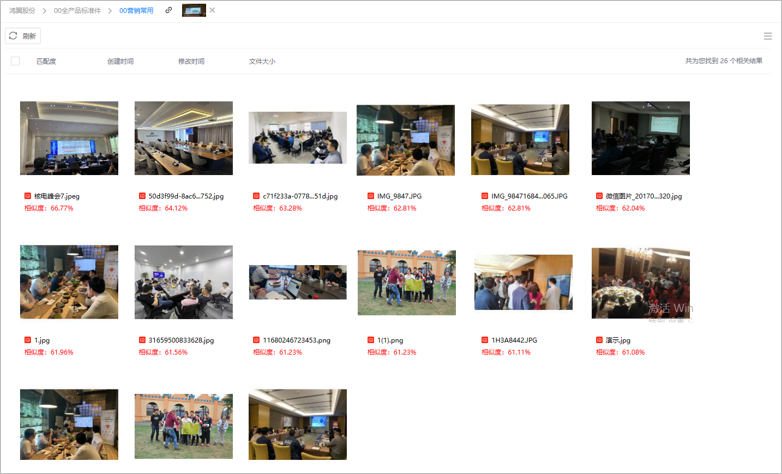This screenshot has height=474, width=782.
Task: Click similarity value 66.77%
Action: 62,208
